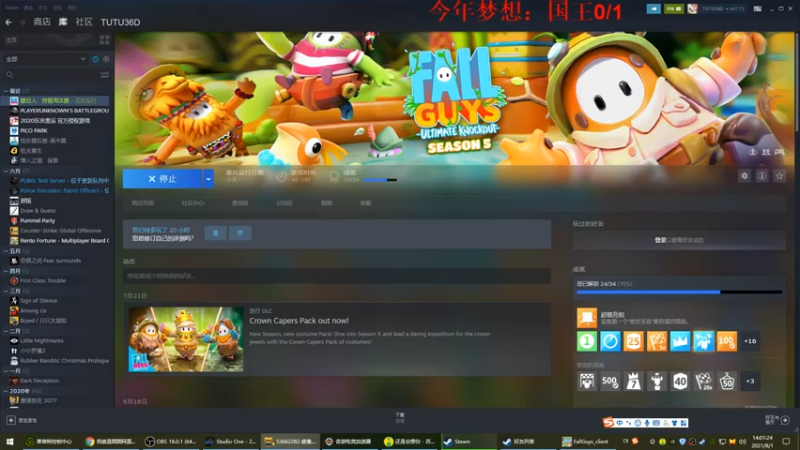Open OBS from the Windows taskbar

171,441
